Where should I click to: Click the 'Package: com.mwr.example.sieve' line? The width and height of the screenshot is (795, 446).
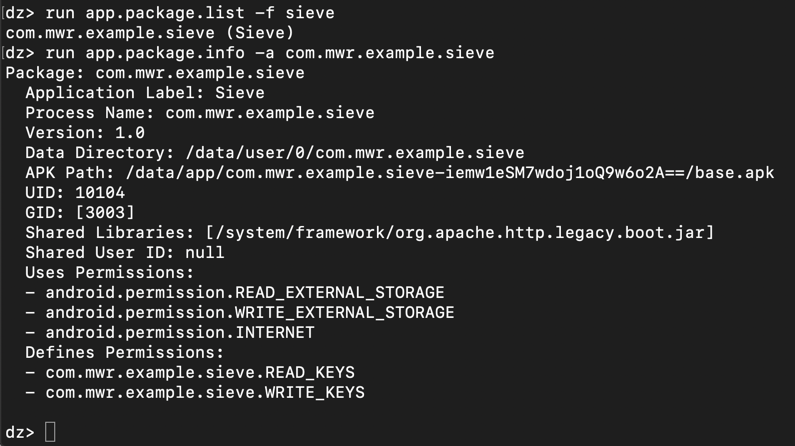click(155, 73)
